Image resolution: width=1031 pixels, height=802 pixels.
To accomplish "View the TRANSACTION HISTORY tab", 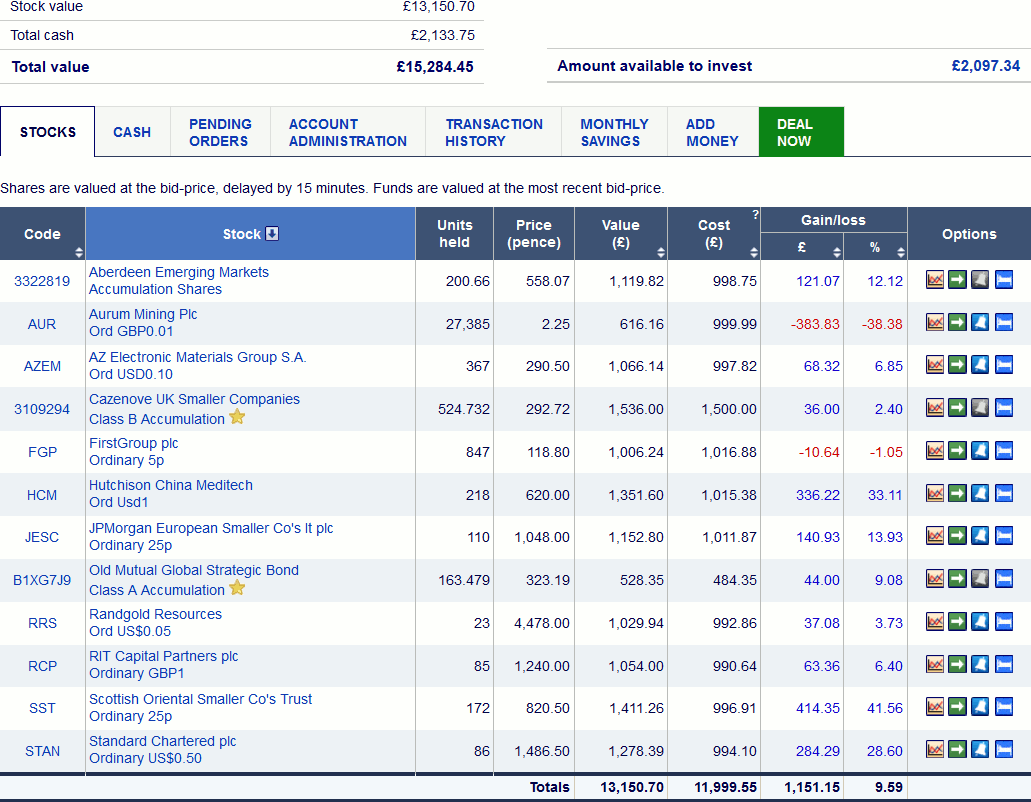I will (x=494, y=132).
